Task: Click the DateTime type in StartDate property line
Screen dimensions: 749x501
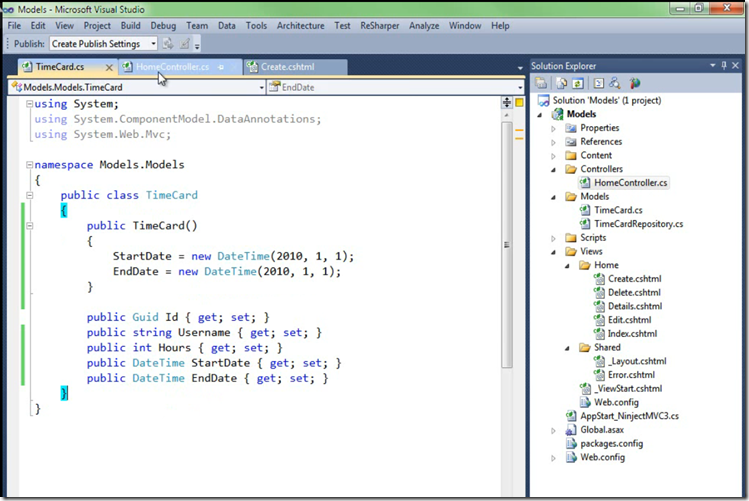Action: click(158, 363)
